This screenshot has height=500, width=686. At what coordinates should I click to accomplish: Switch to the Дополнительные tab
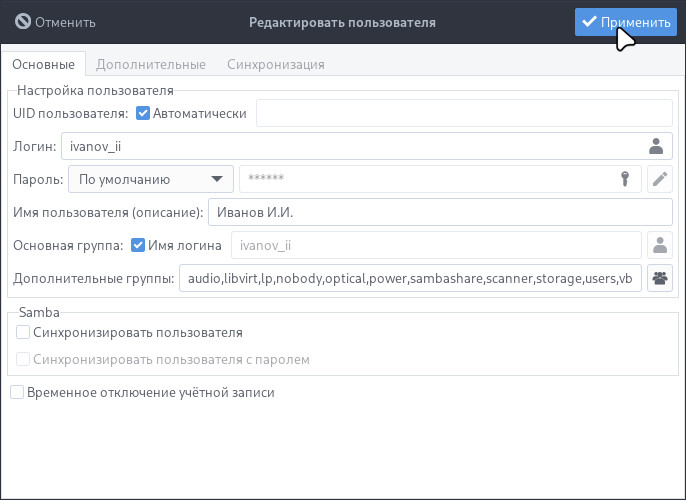[151, 64]
